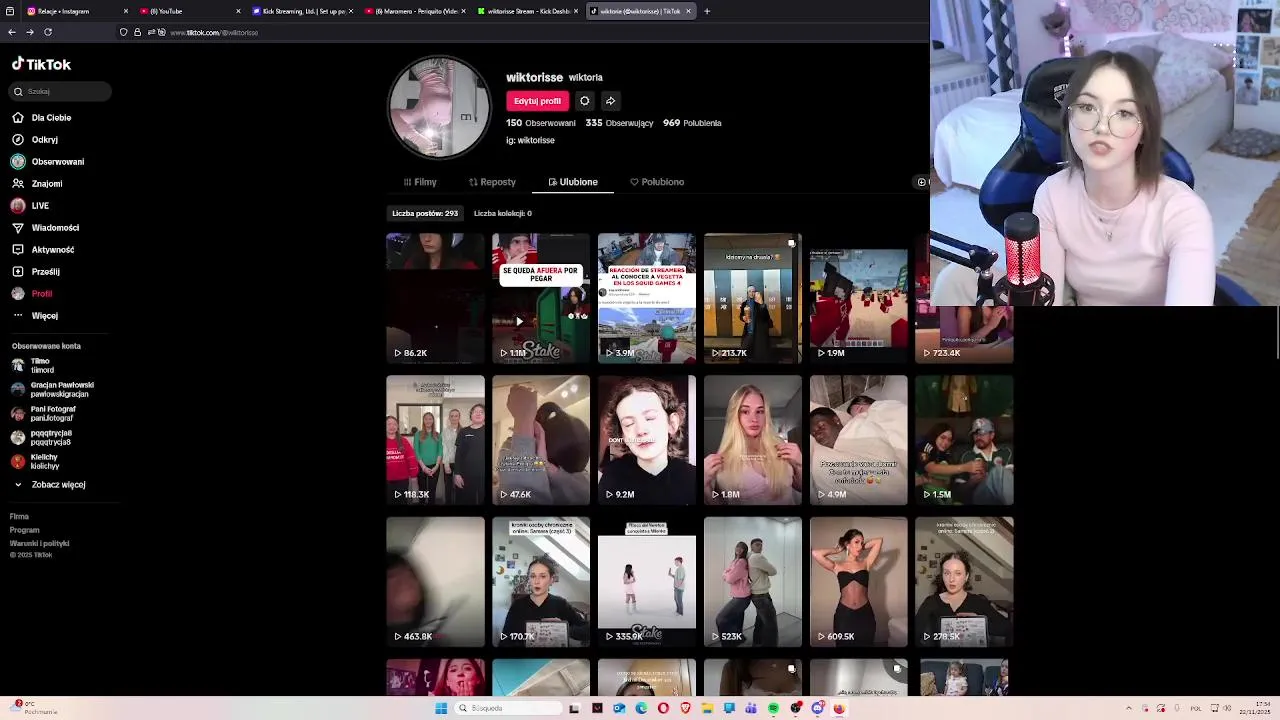The height and width of the screenshot is (720, 1280).
Task: Open Wiadomości messages
Action: (45, 228)
